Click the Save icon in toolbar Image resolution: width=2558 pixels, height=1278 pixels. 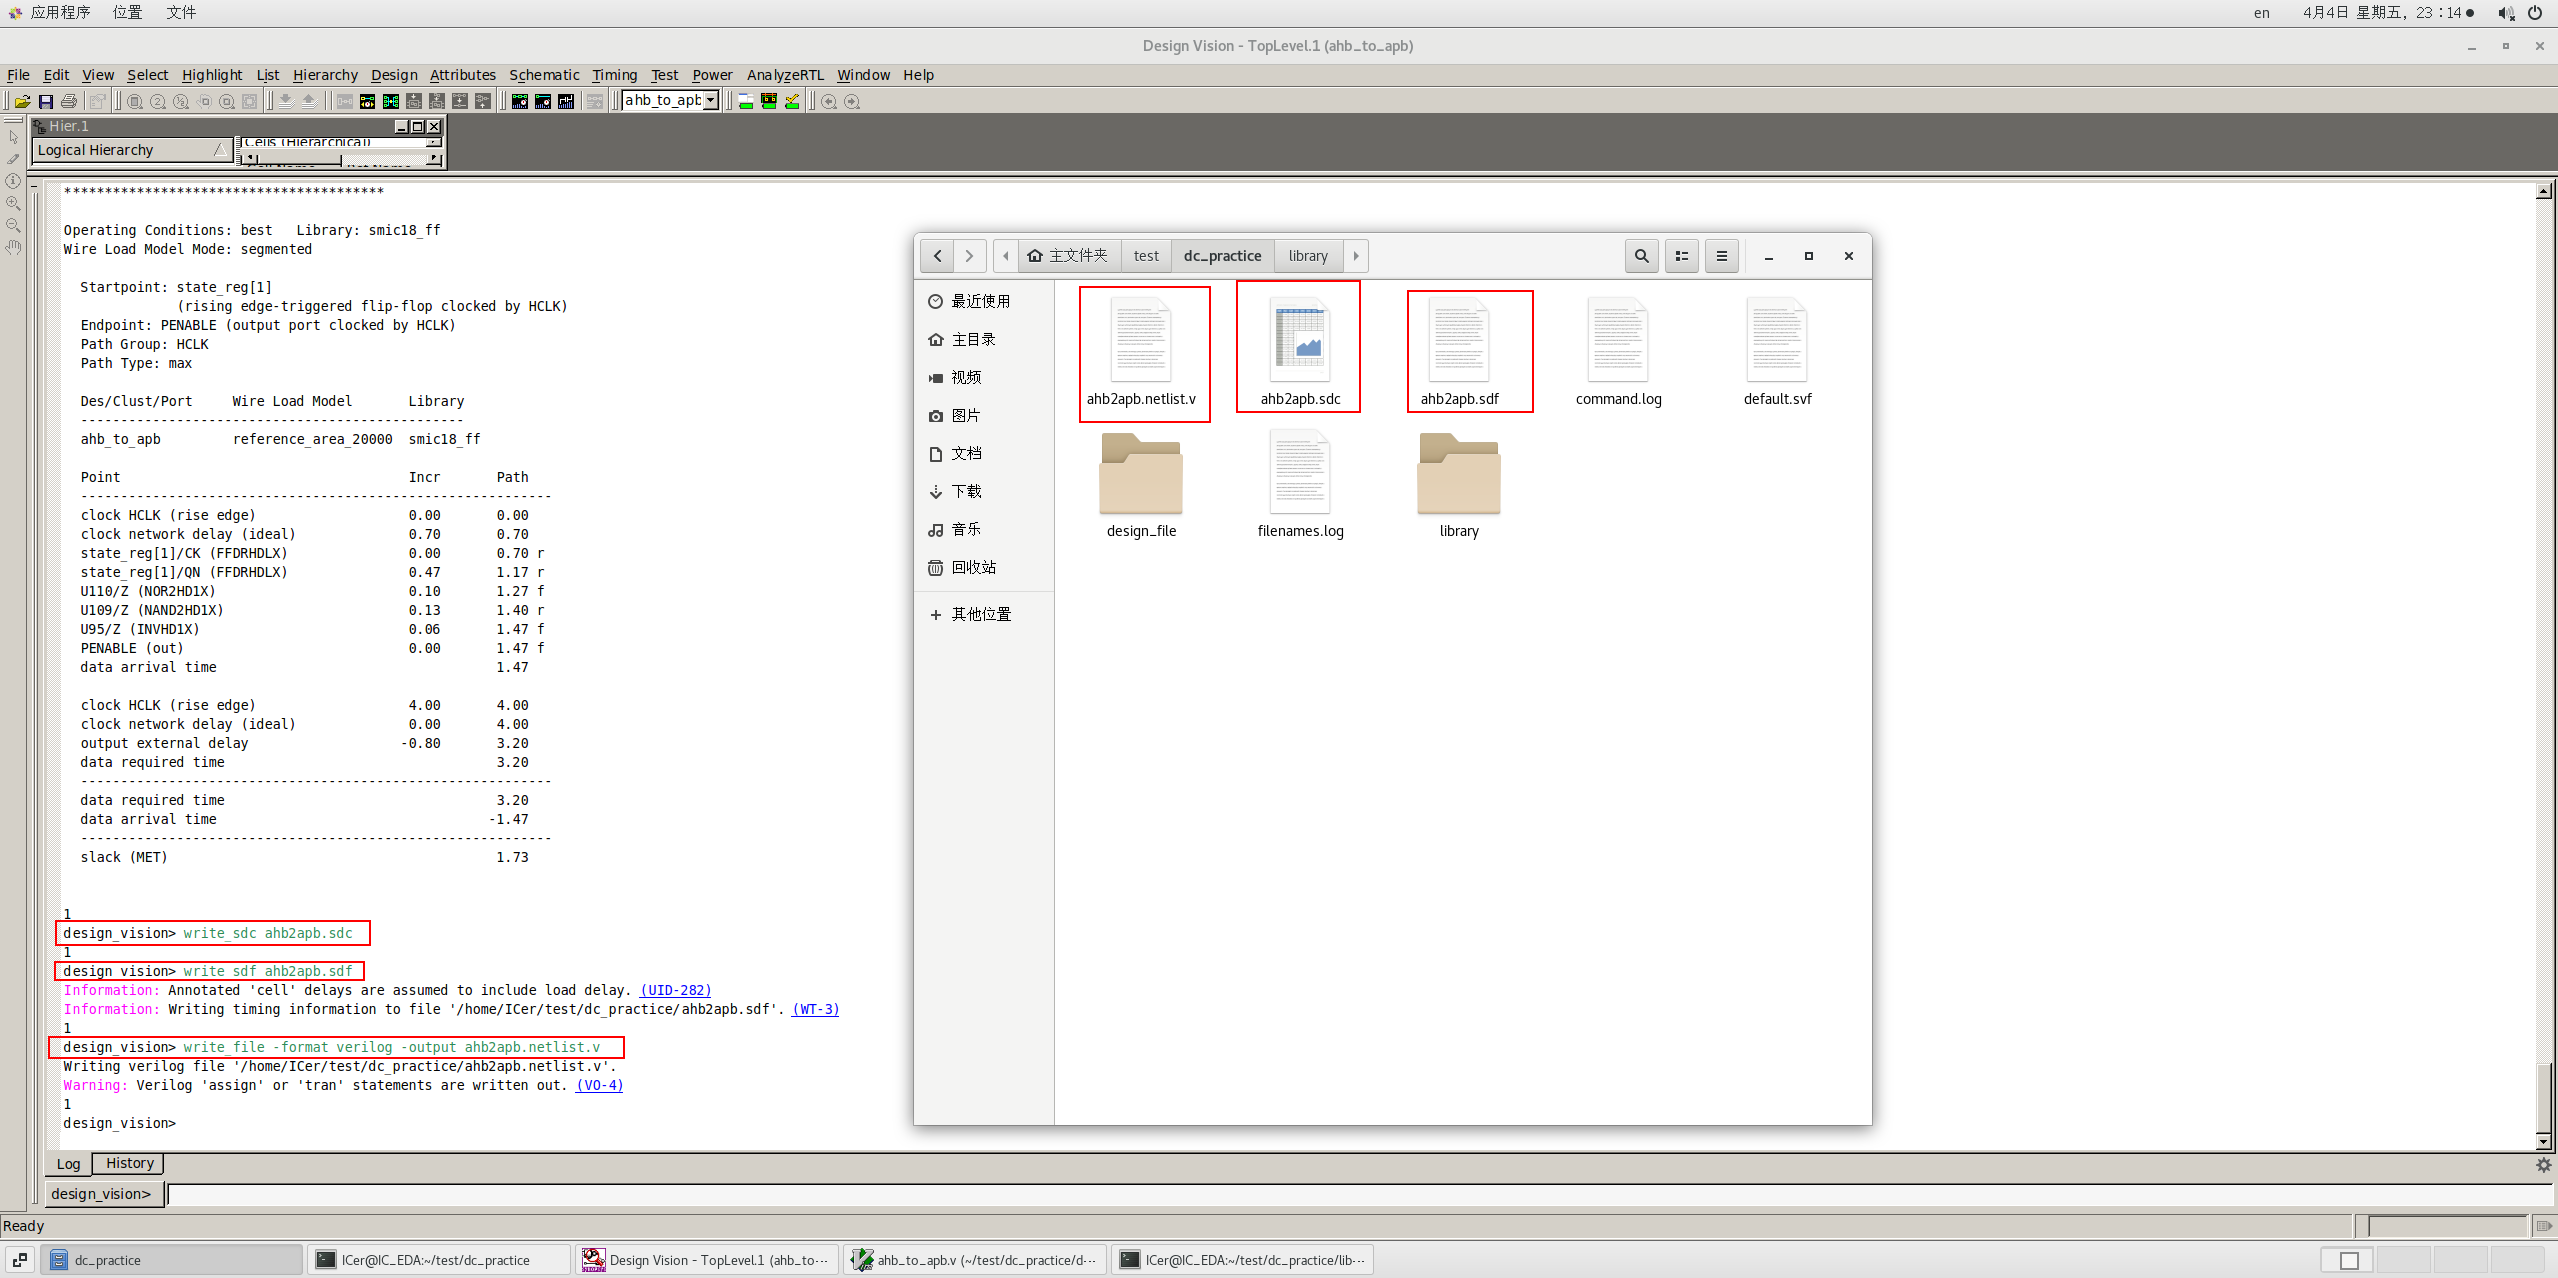point(46,101)
